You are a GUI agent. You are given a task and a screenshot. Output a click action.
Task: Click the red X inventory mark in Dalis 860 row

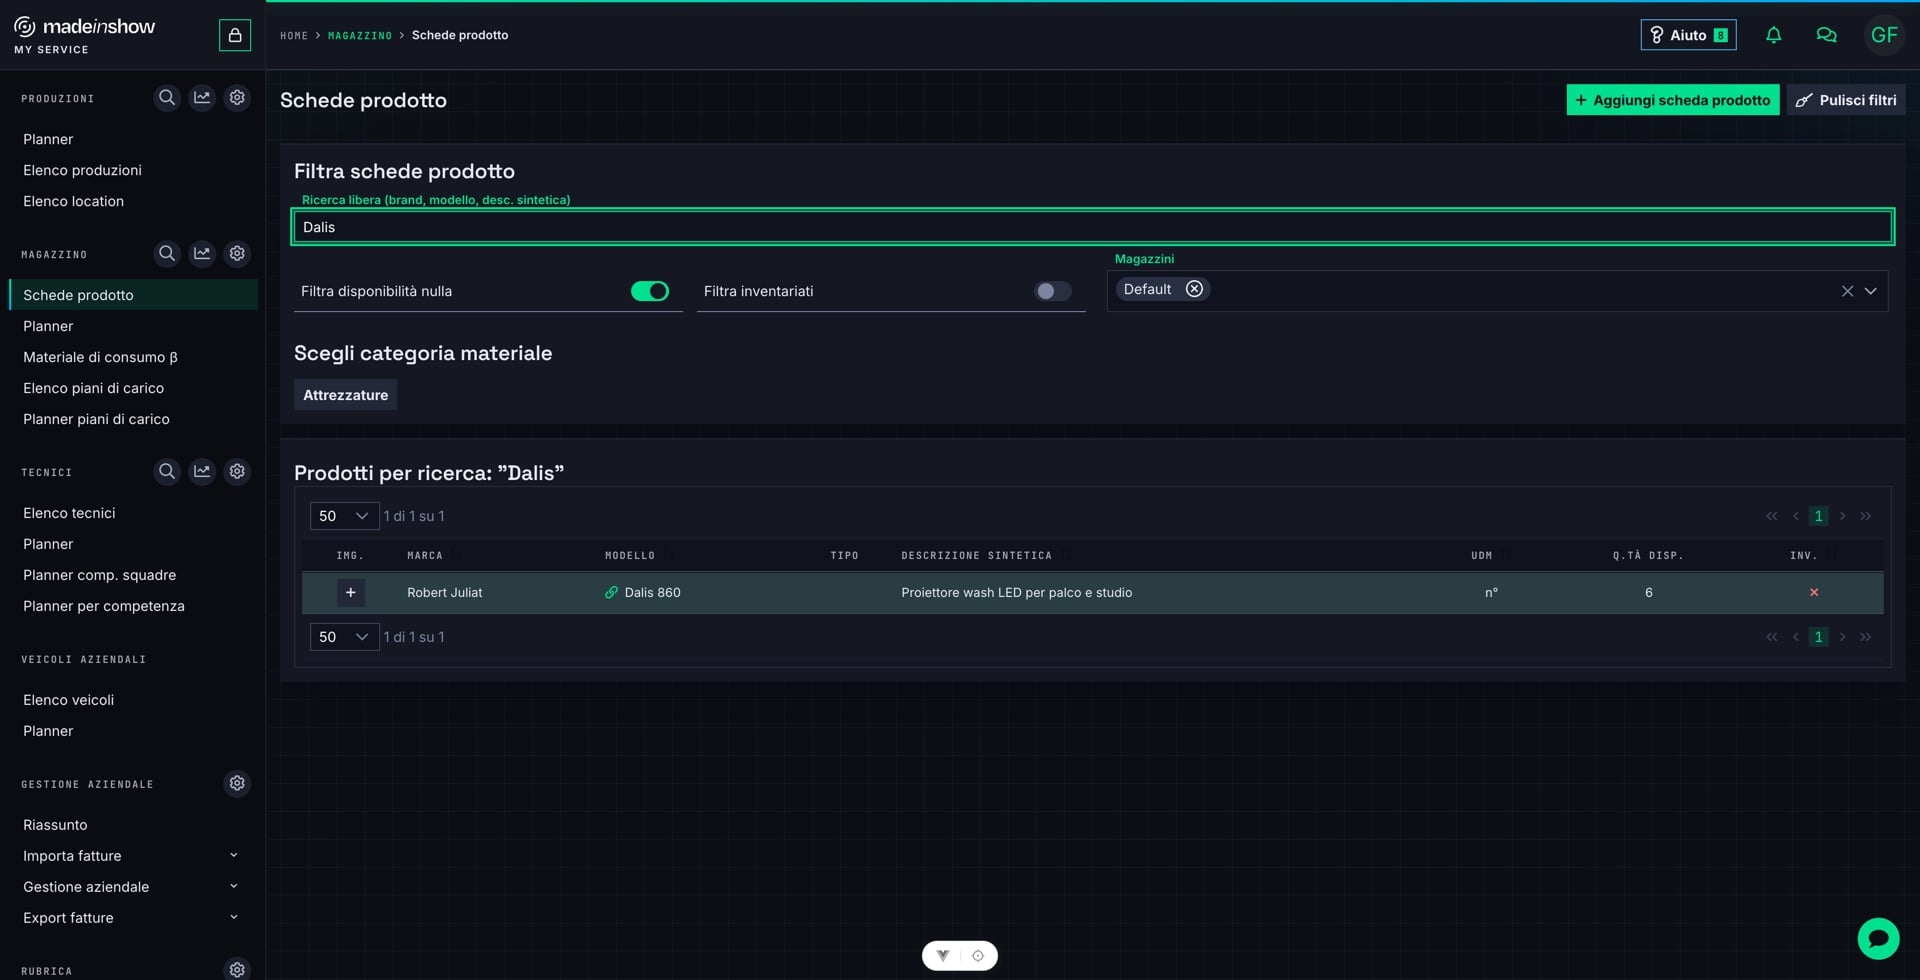pyautogui.click(x=1814, y=592)
